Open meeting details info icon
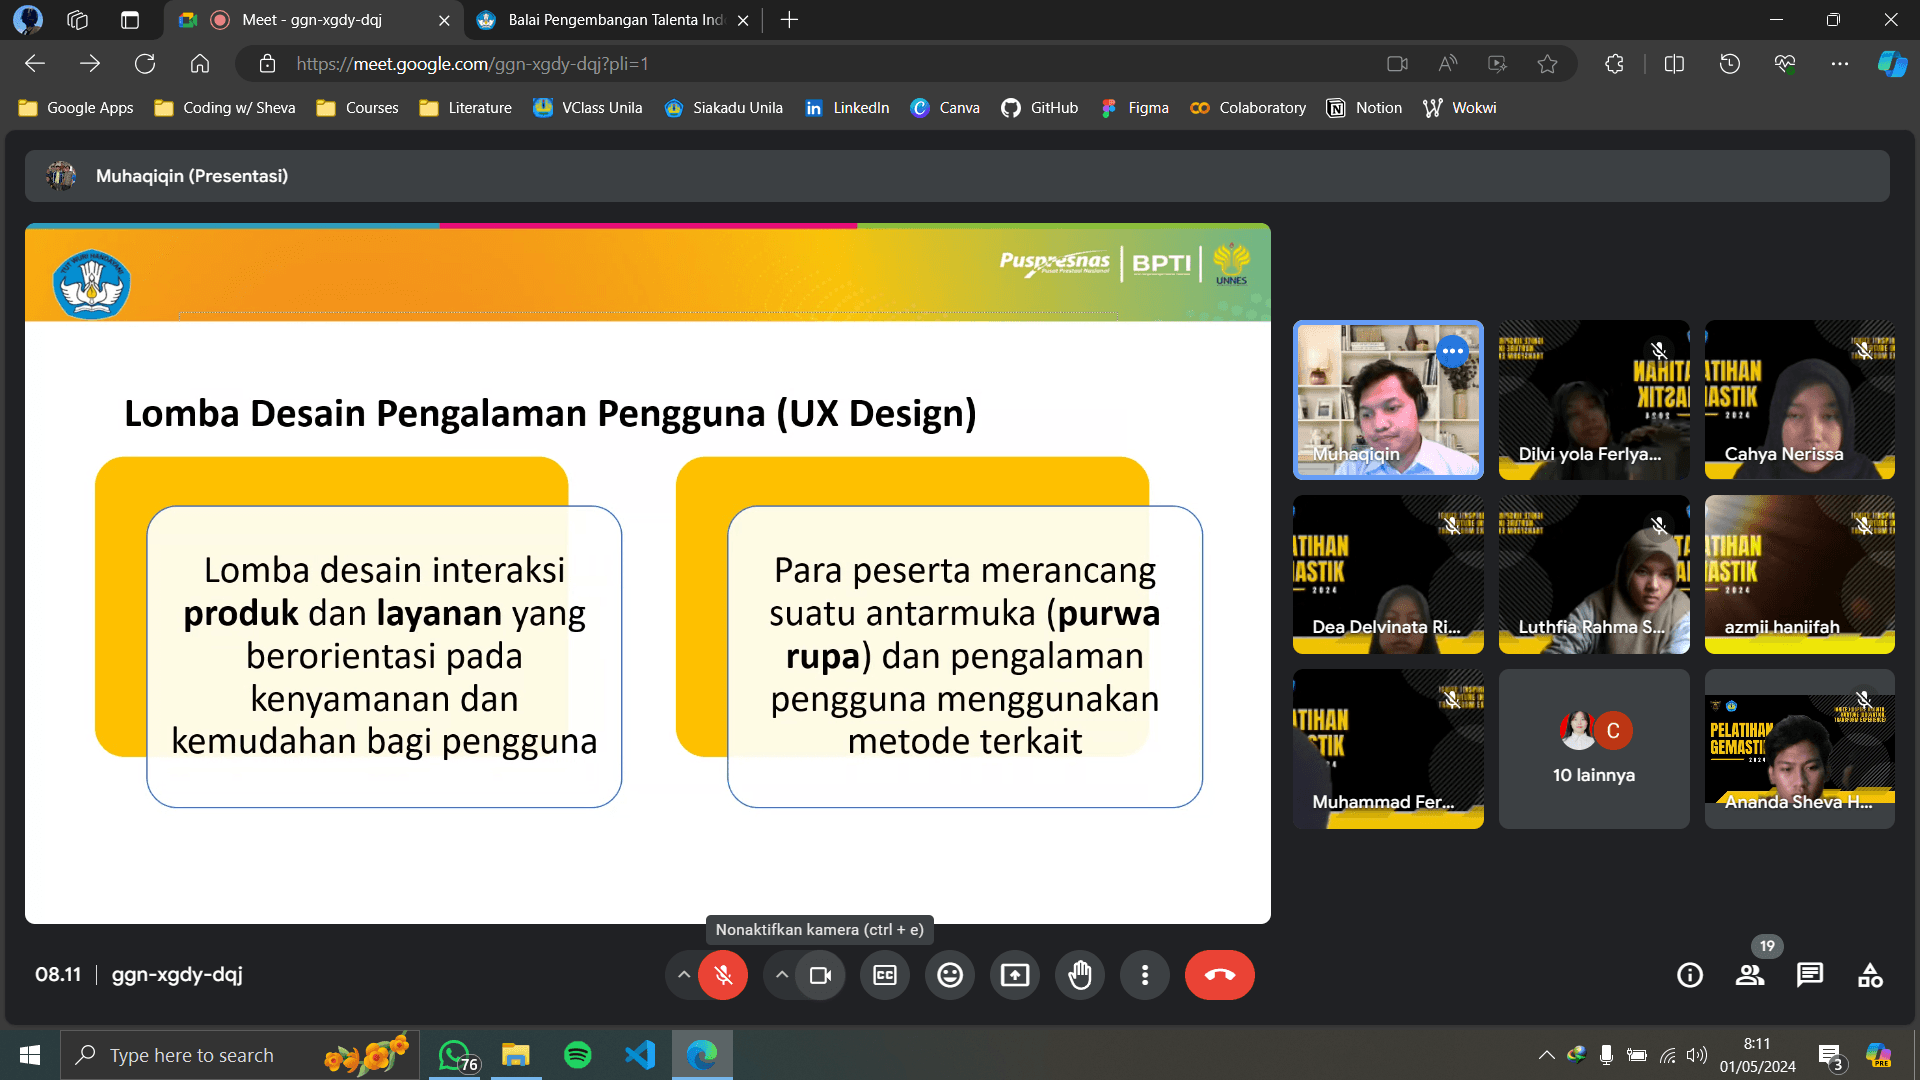 tap(1690, 975)
